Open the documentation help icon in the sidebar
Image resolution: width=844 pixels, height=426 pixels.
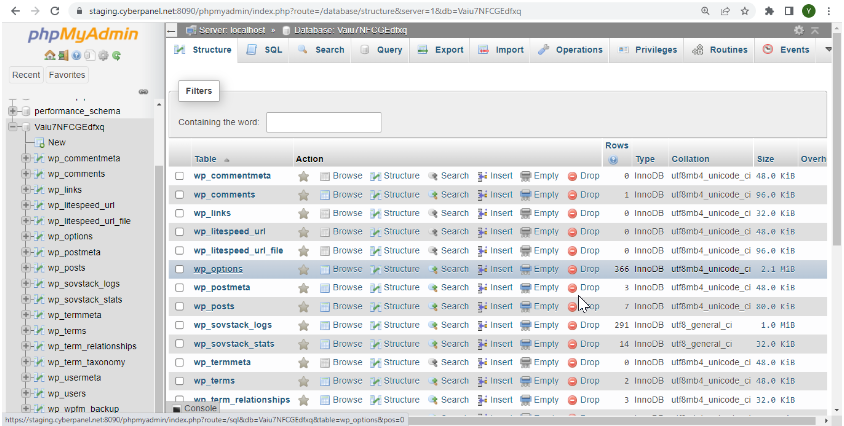coord(76,55)
